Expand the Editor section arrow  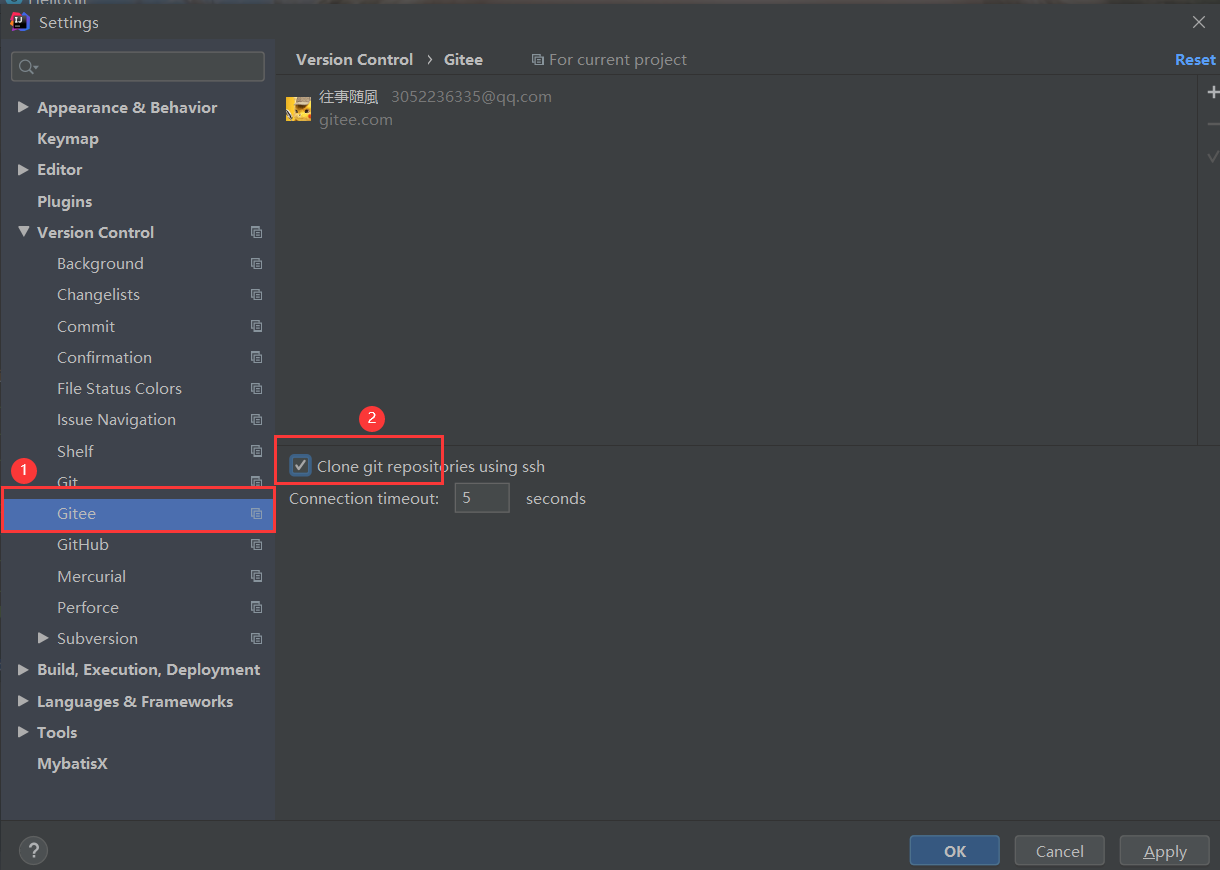(23, 169)
